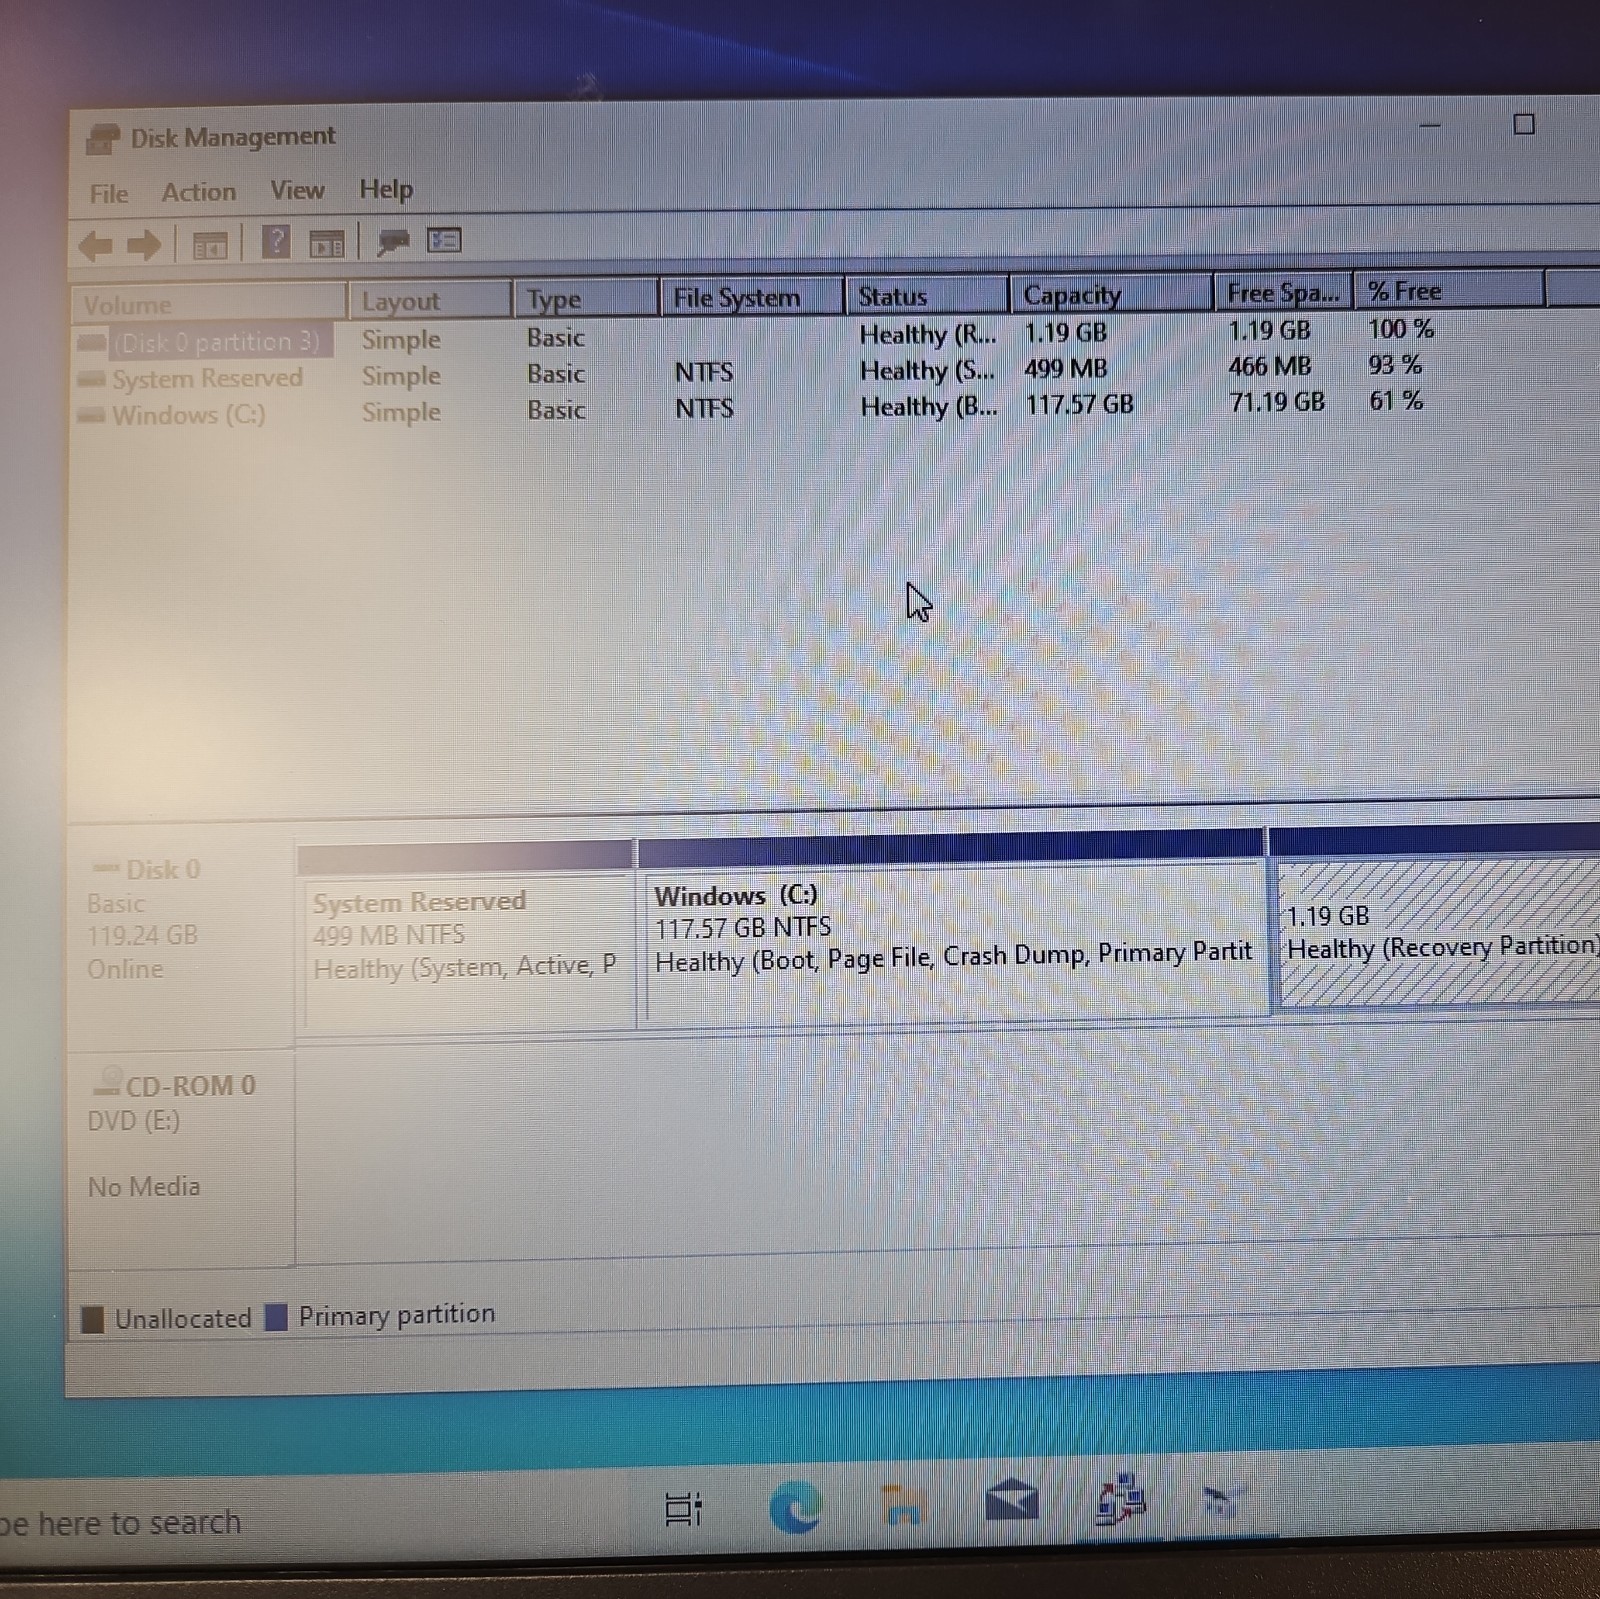
Task: Click the Disk Management title bar icon
Action: tap(102, 139)
